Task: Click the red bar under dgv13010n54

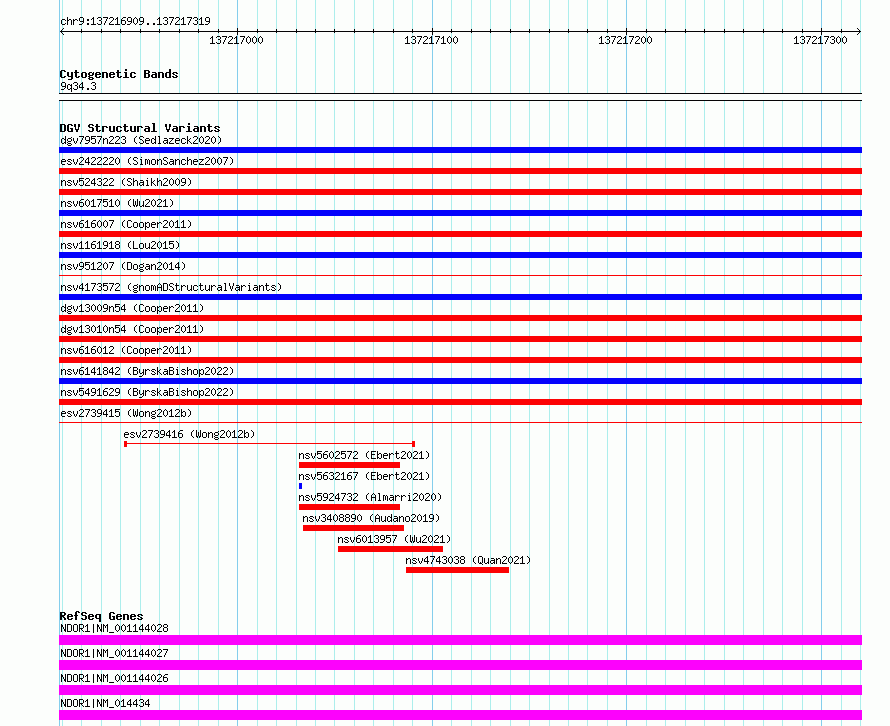Action: coord(460,339)
